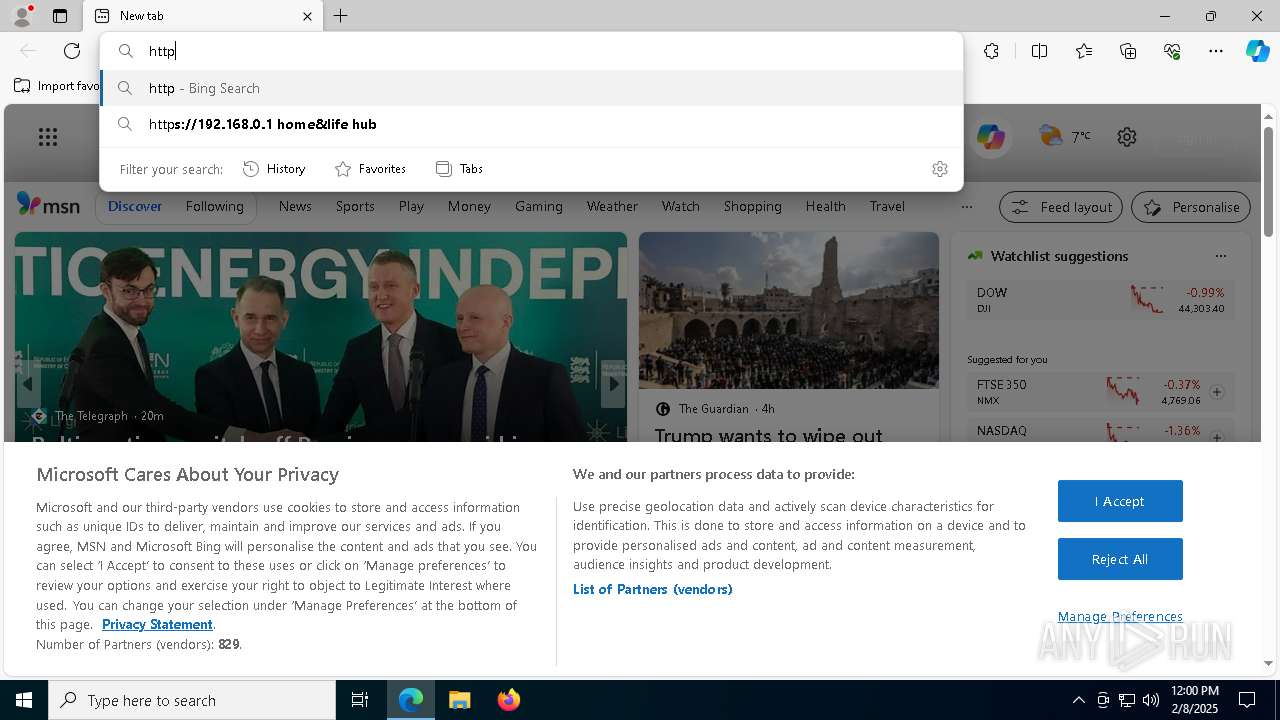
Task: Open page settings gear icon
Action: [1127, 137]
